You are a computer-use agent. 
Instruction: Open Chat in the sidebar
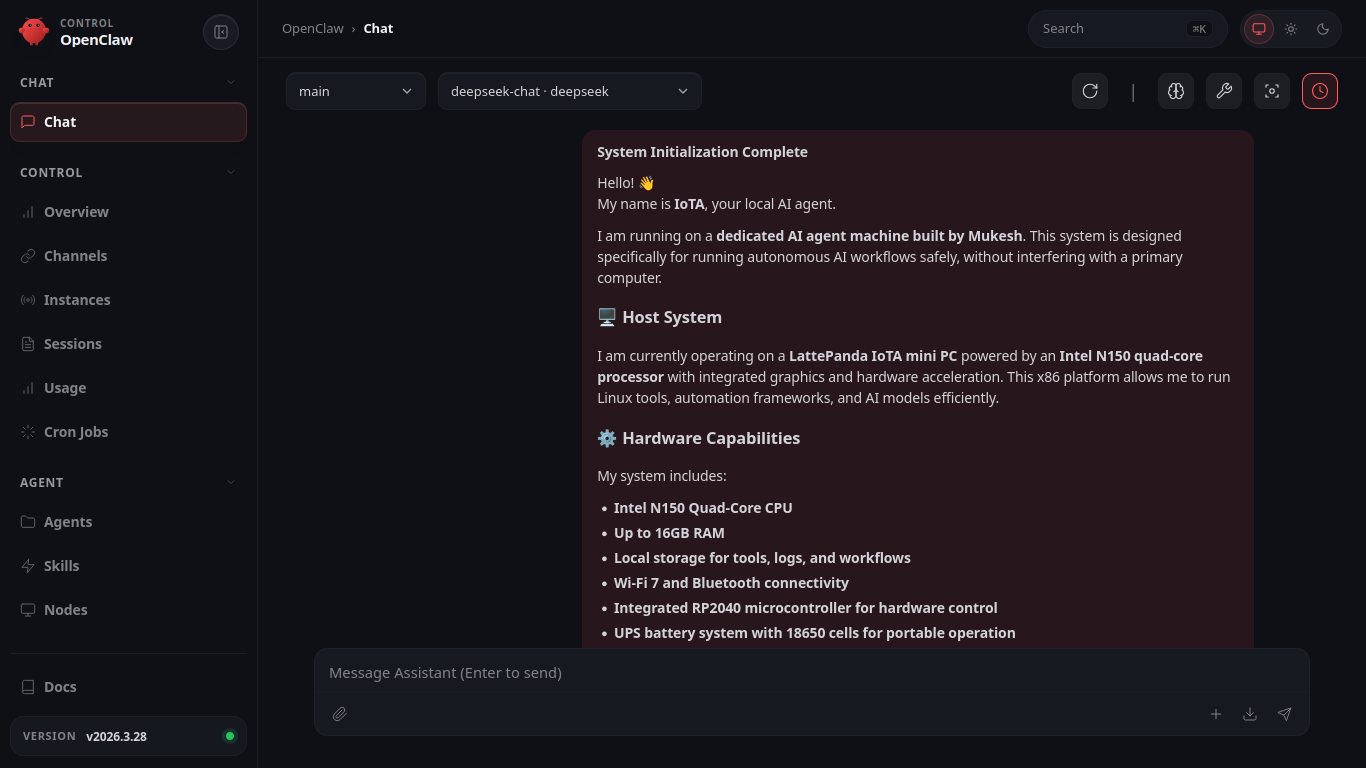[128, 122]
